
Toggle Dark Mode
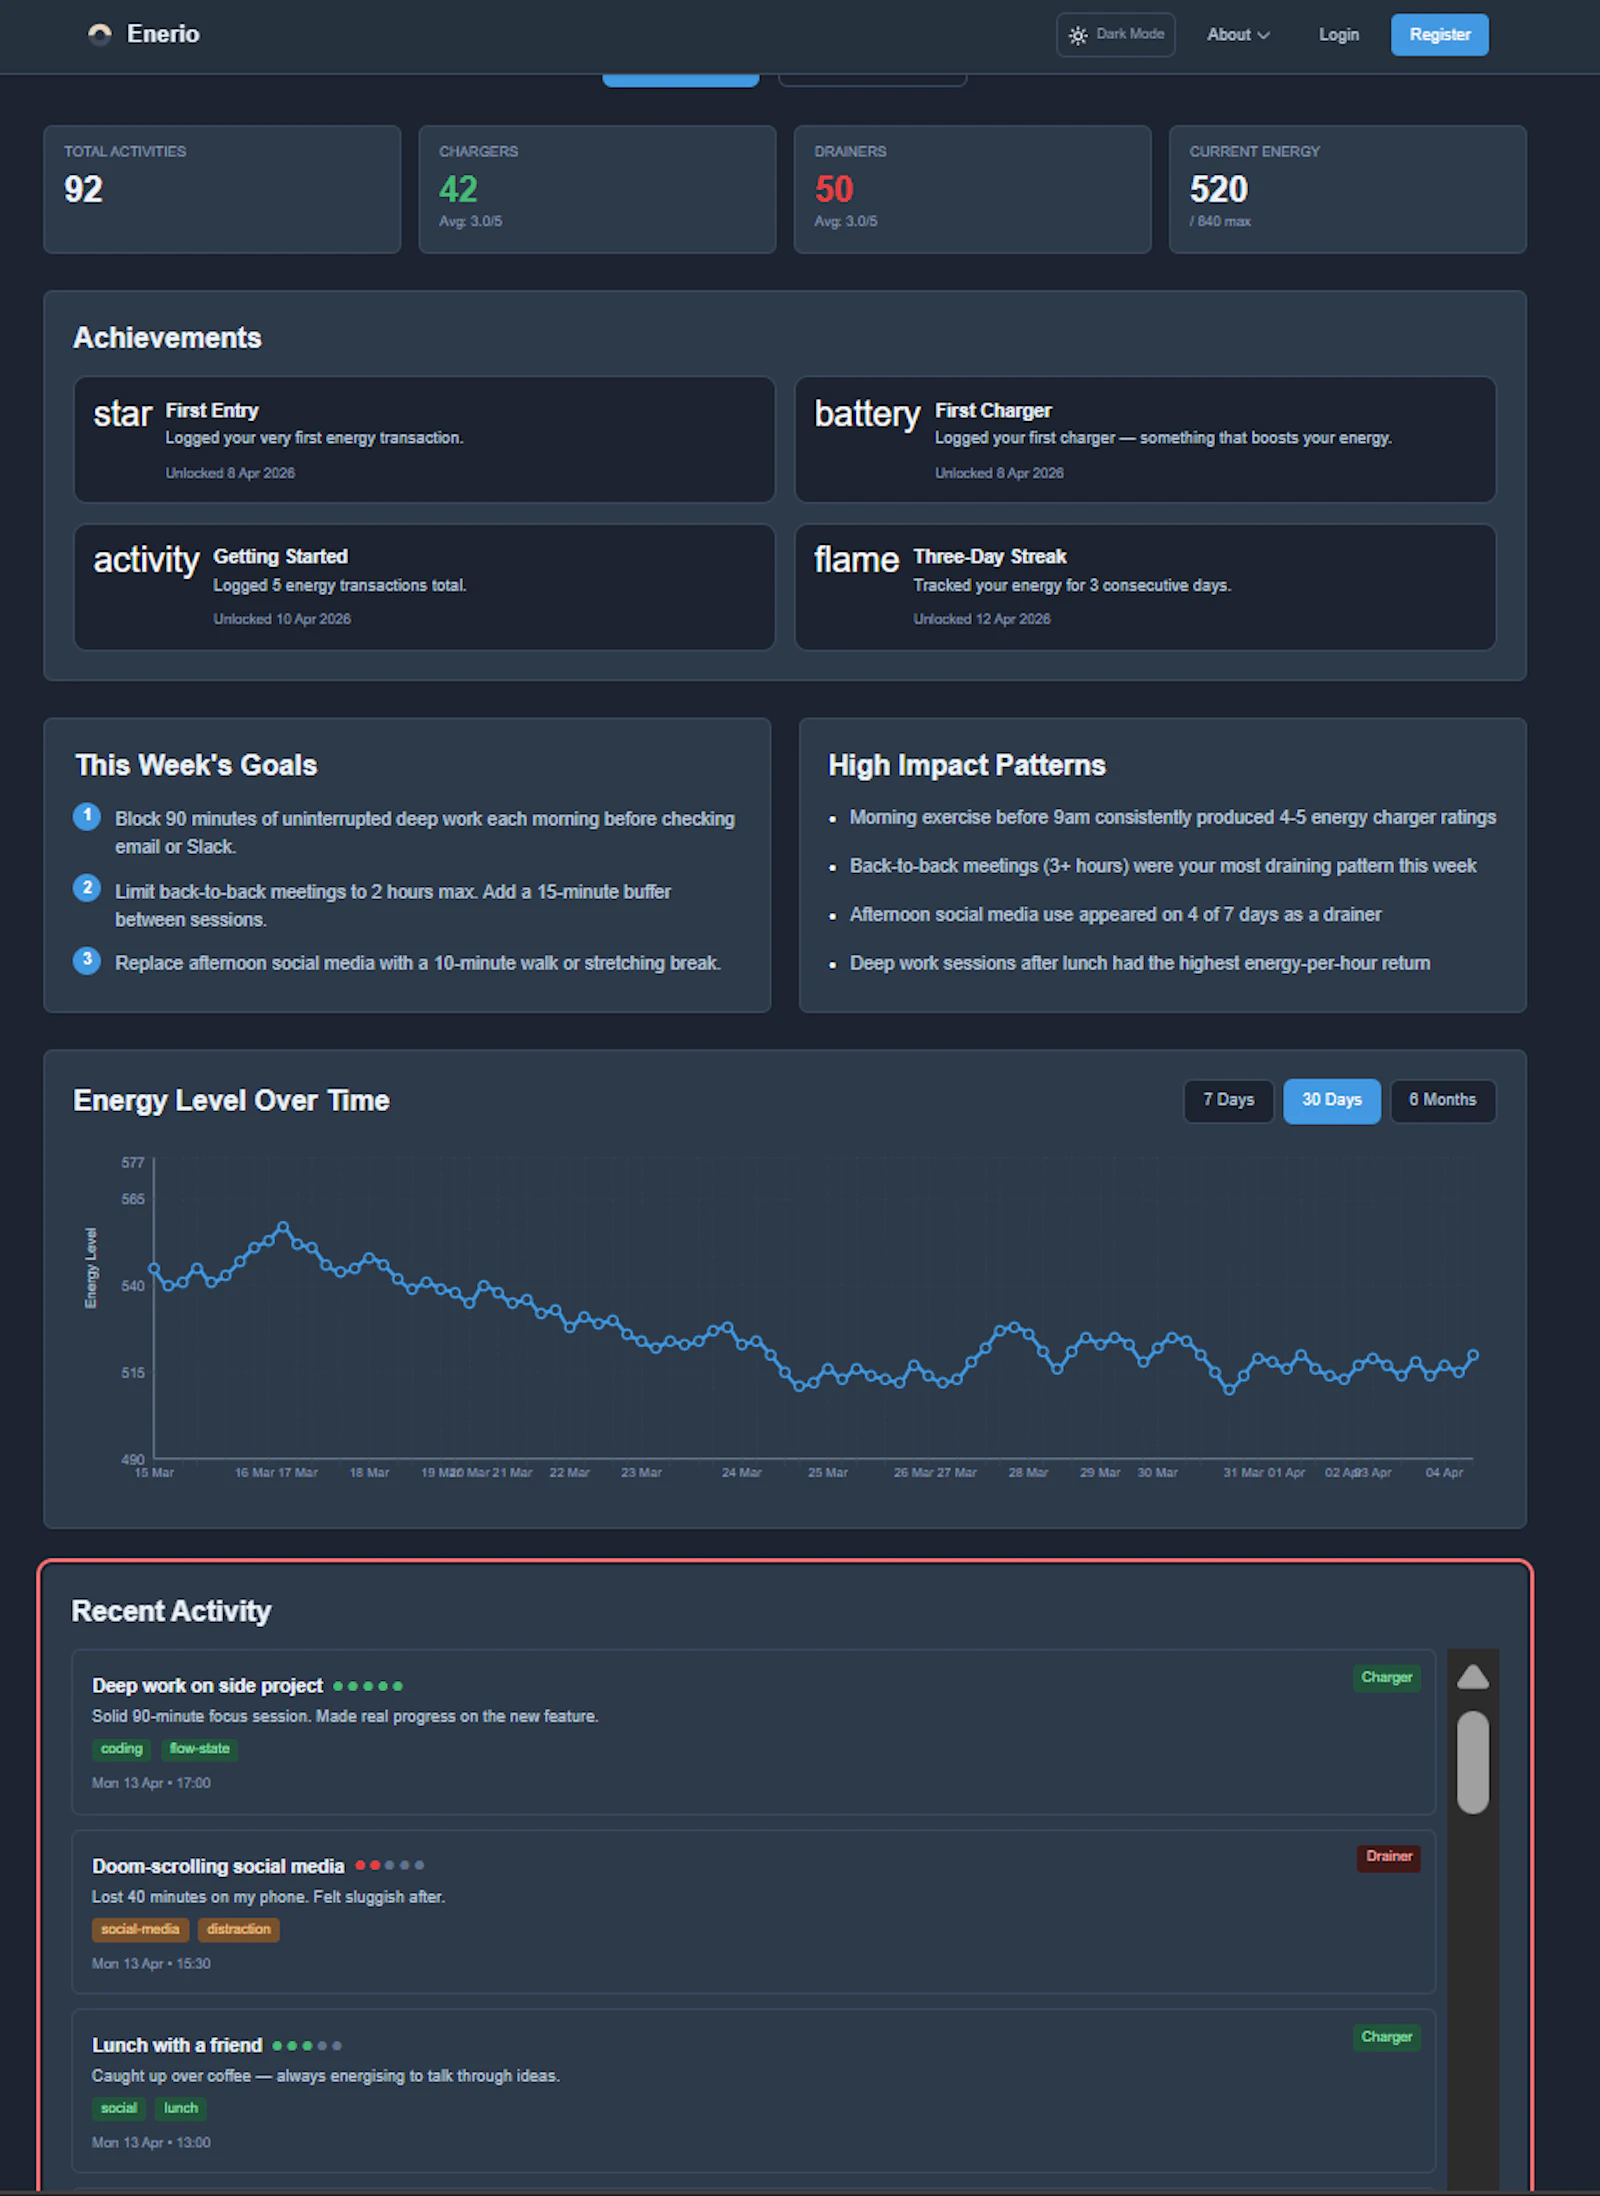coord(1115,34)
